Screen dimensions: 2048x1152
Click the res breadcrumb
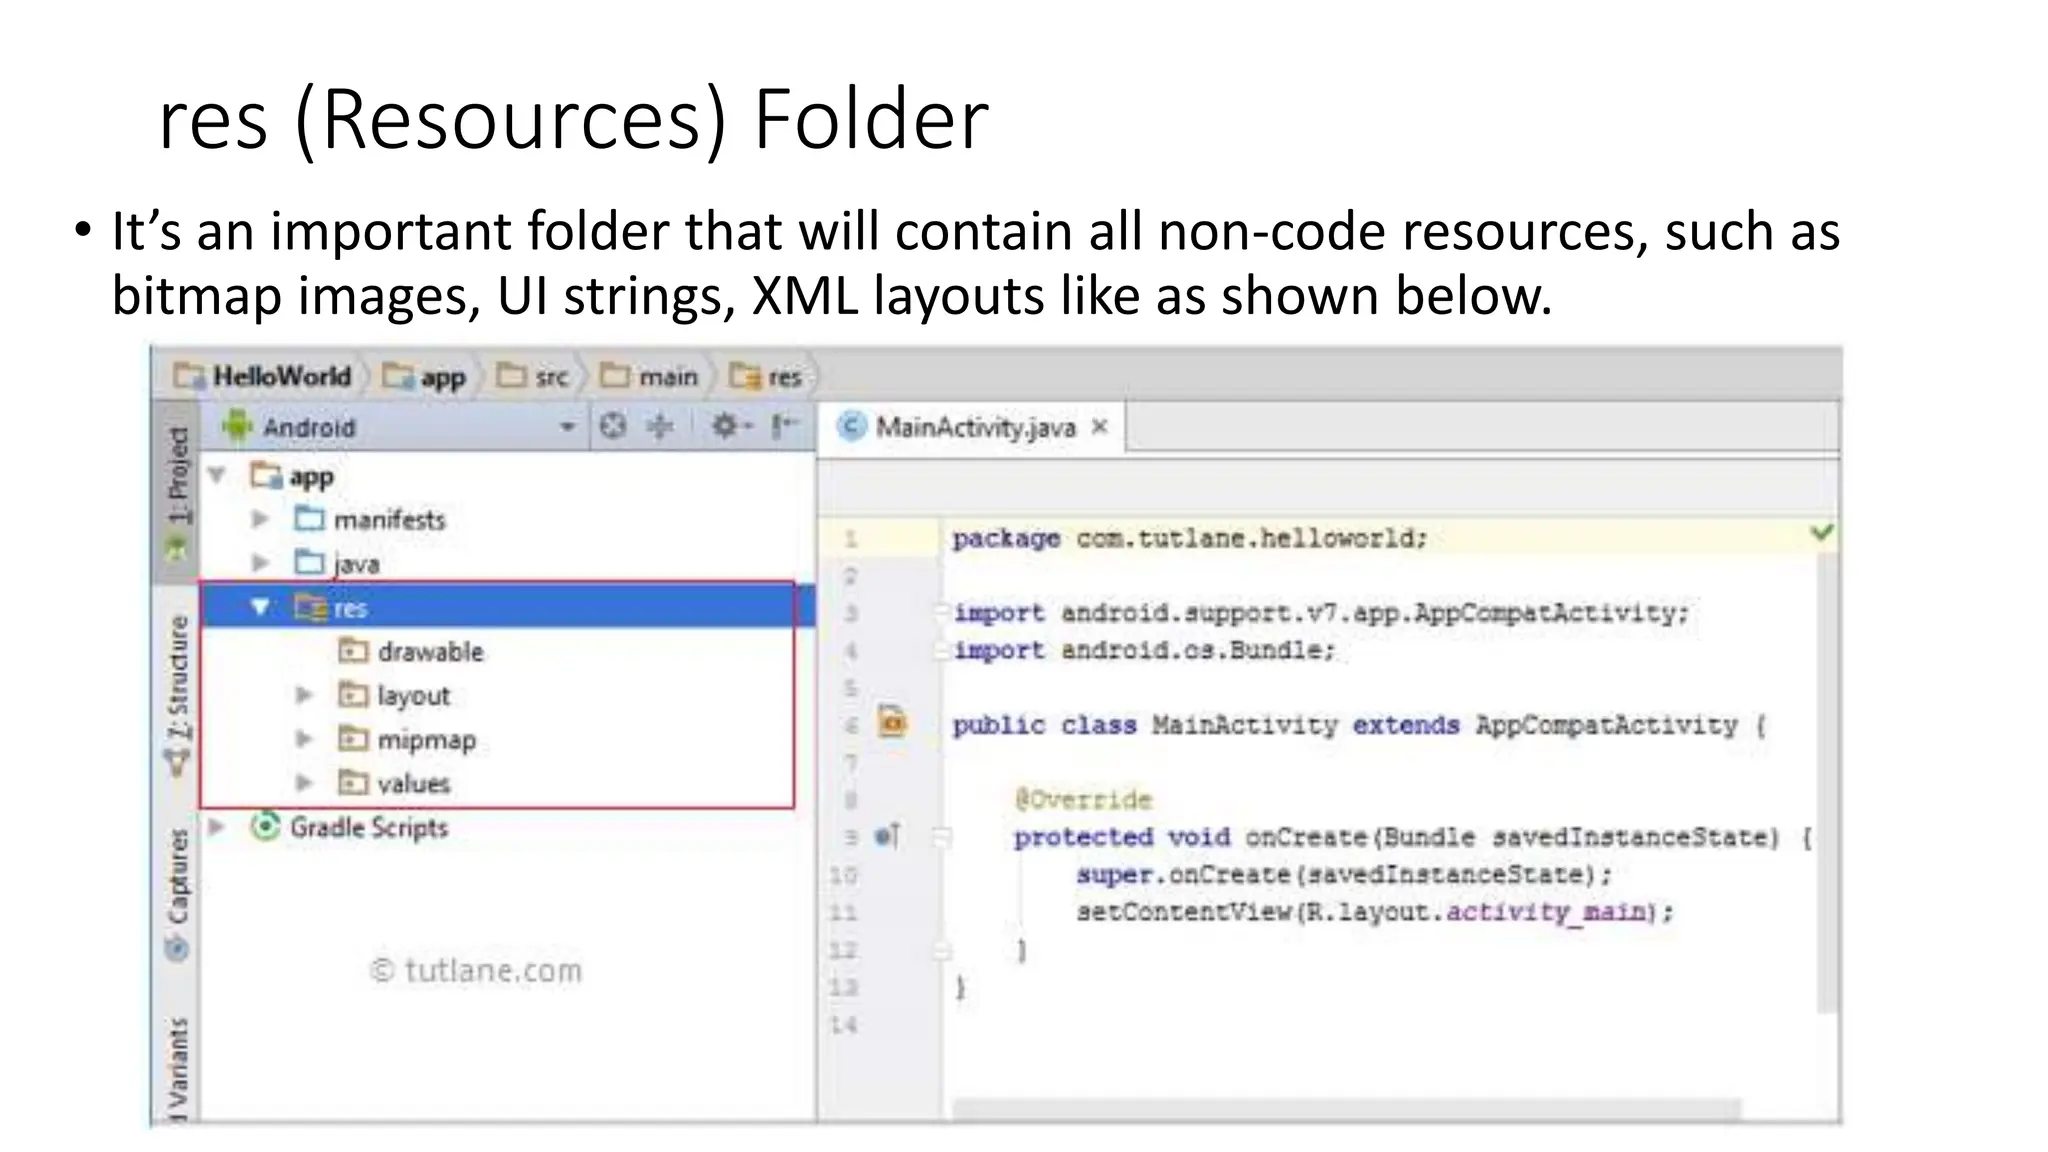(766, 377)
